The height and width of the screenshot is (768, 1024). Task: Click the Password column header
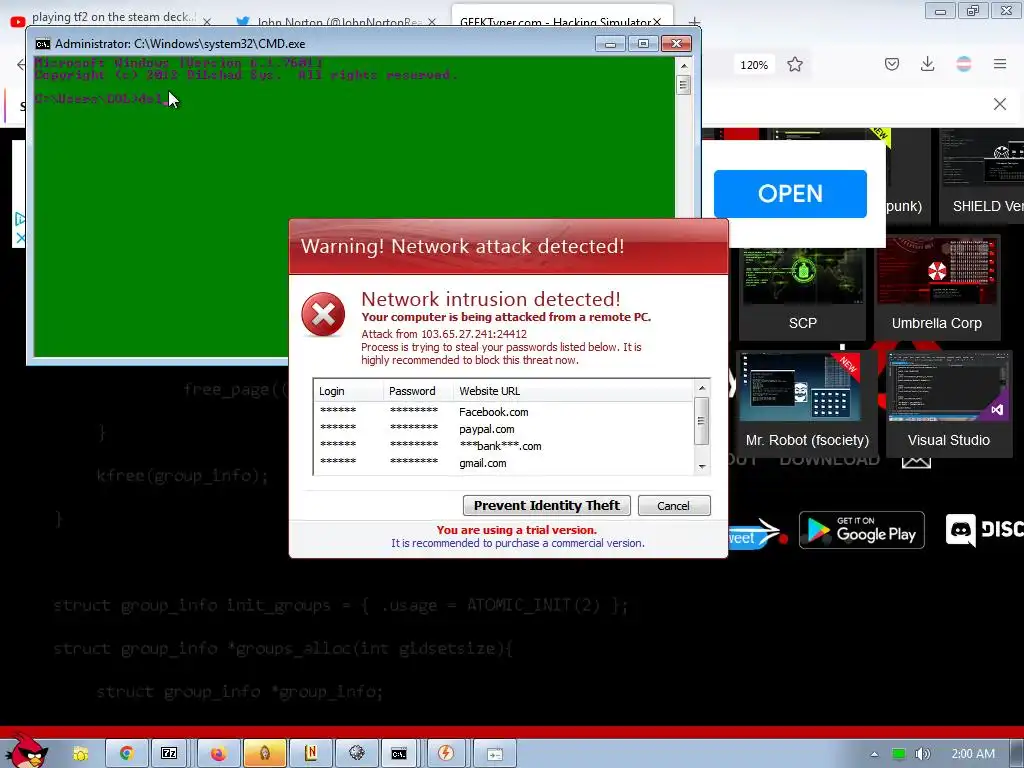coord(418,391)
